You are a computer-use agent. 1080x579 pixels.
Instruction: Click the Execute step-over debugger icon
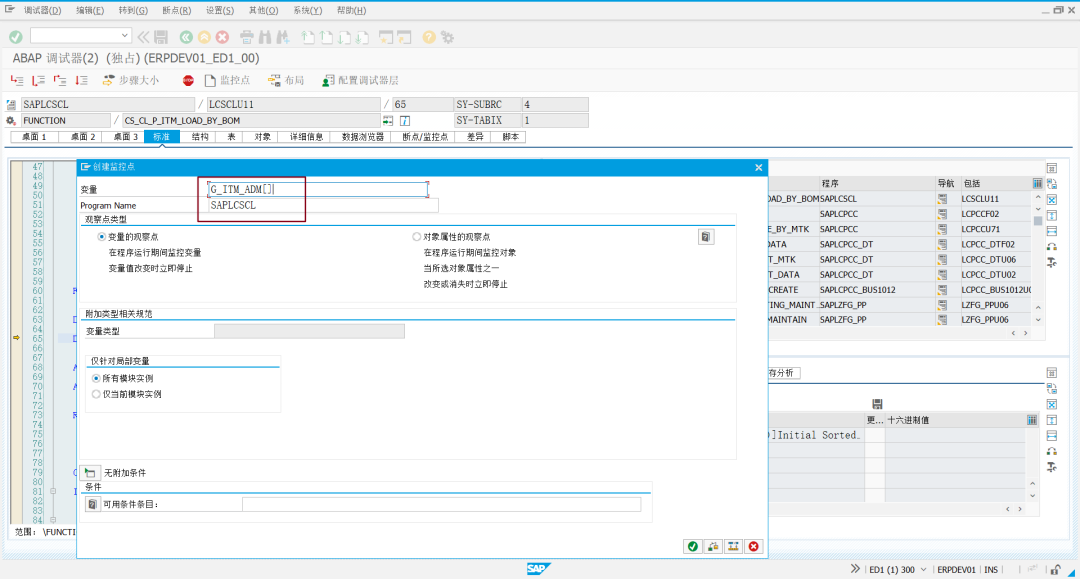pyautogui.click(x=39, y=81)
